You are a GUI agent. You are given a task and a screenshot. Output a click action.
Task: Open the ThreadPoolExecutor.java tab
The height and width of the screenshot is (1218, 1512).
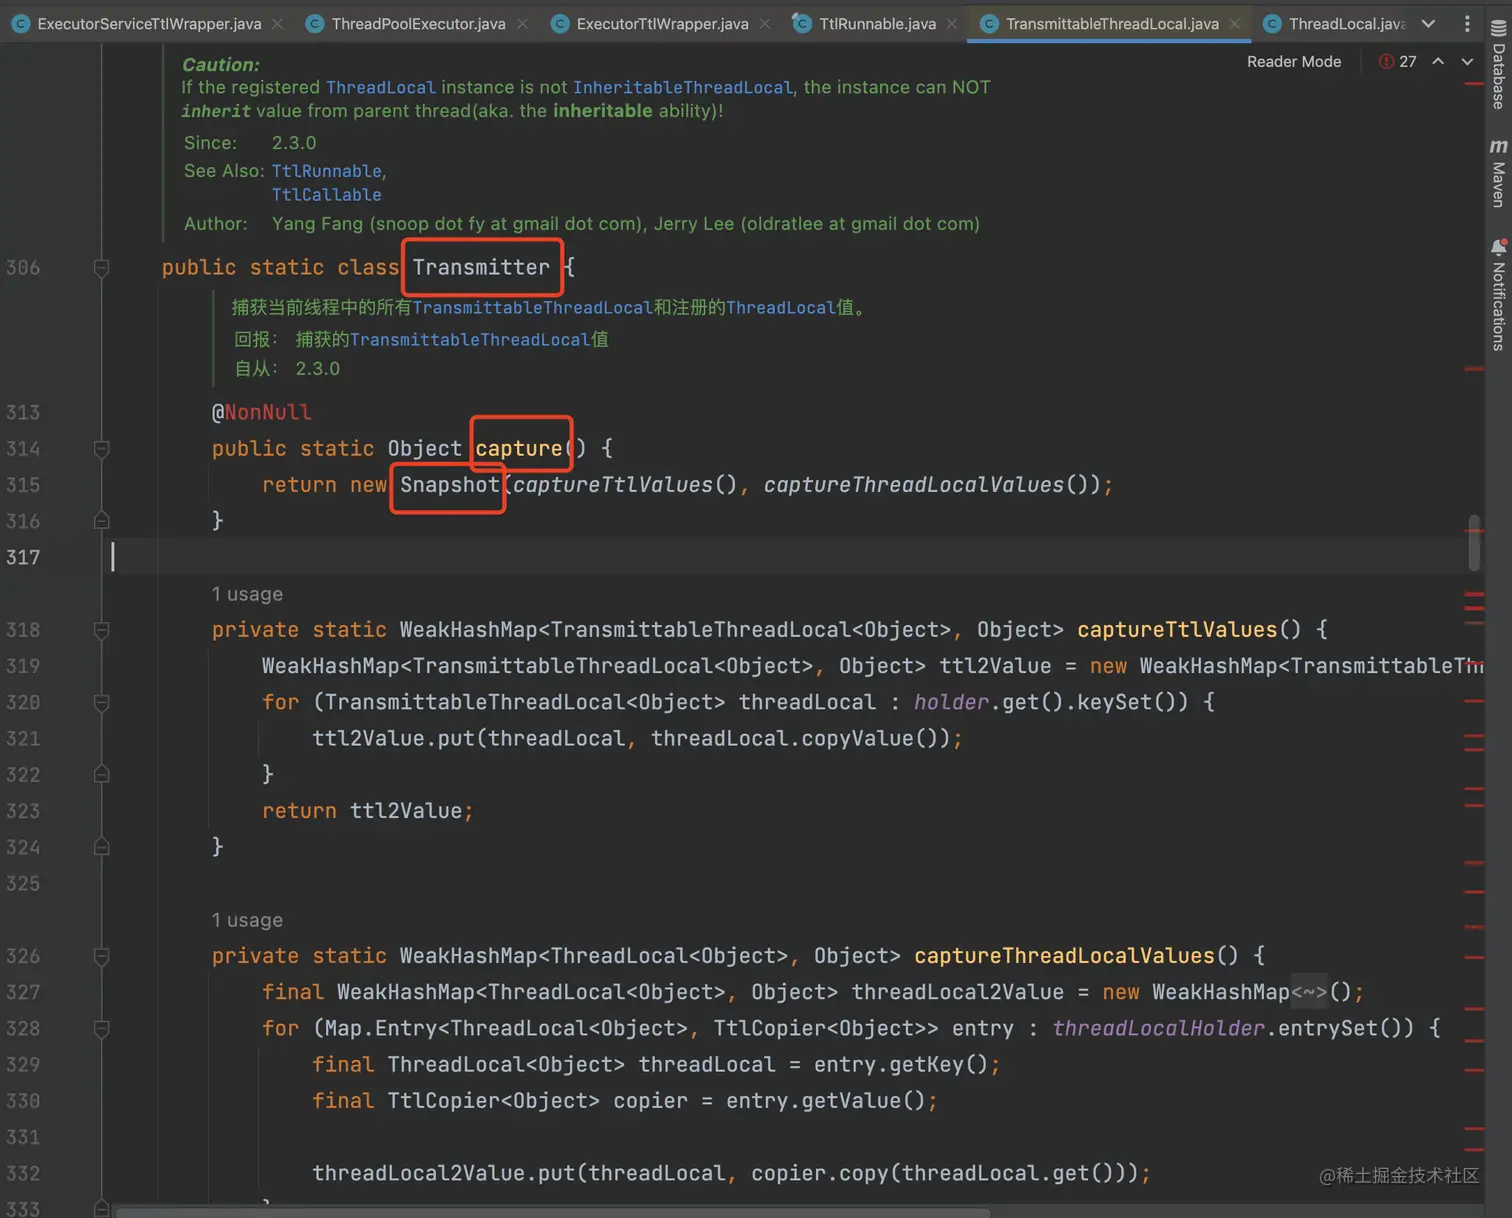418,23
